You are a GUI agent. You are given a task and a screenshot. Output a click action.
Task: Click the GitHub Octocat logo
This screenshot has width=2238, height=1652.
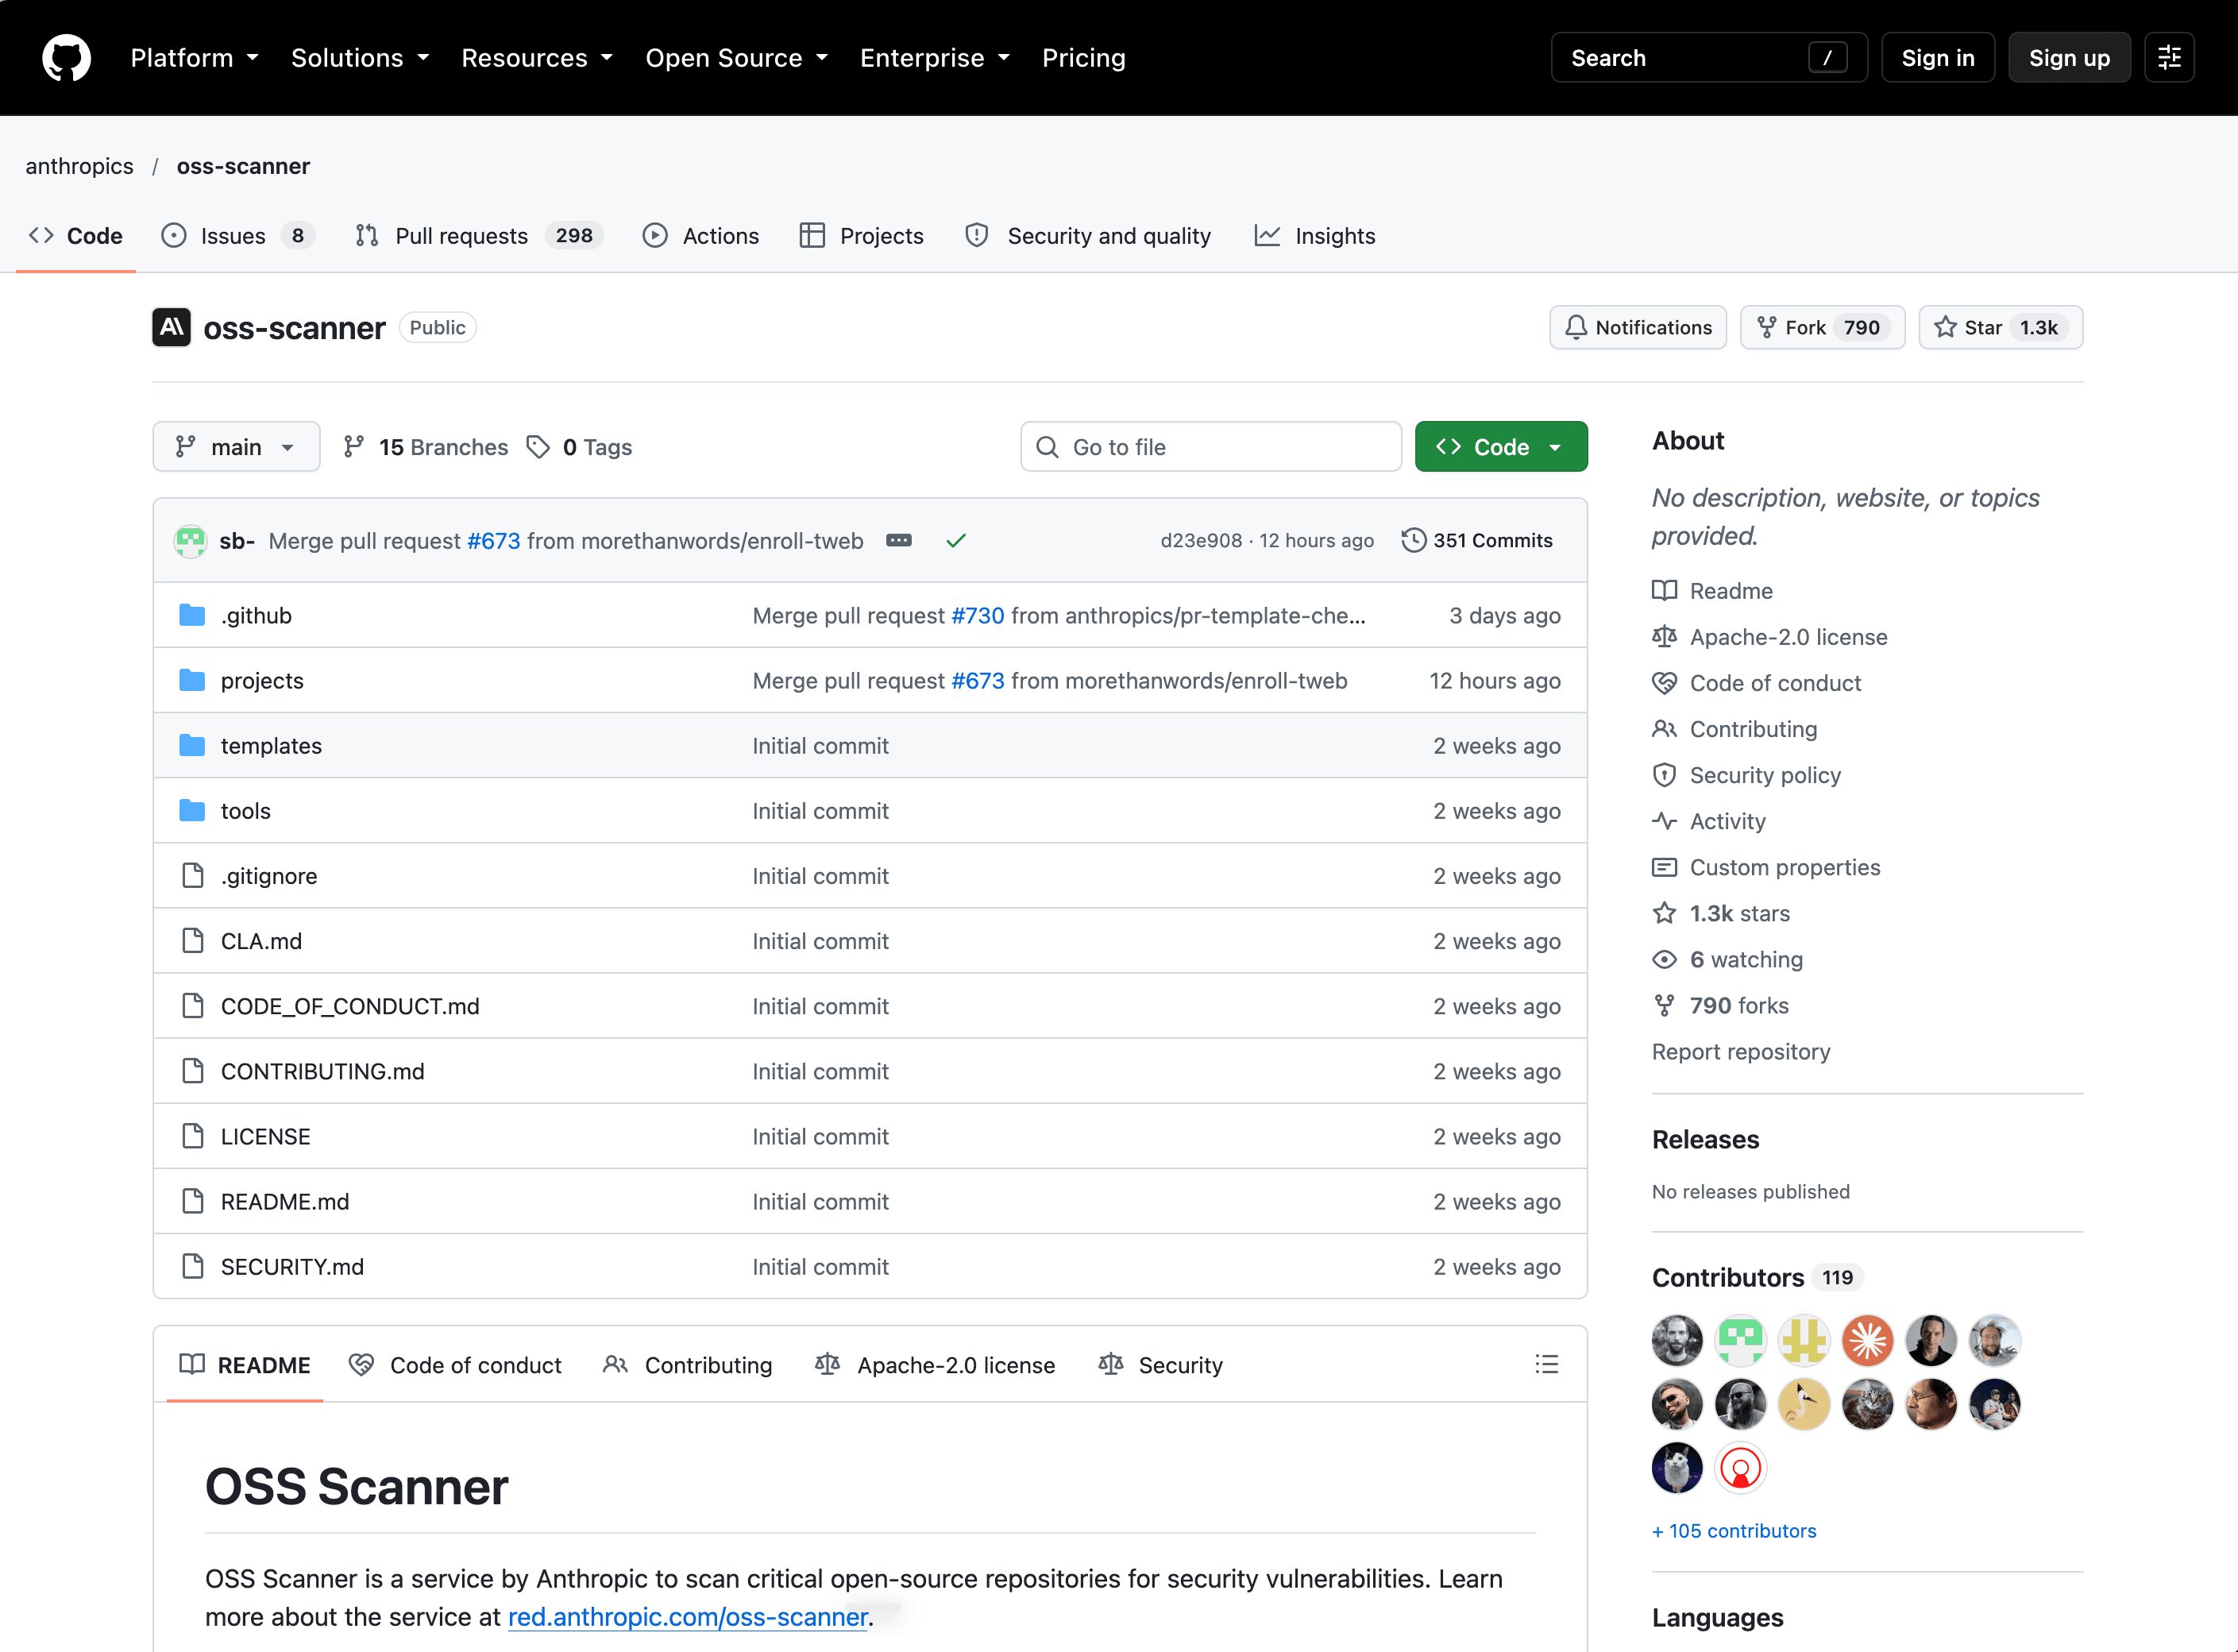[x=66, y=58]
